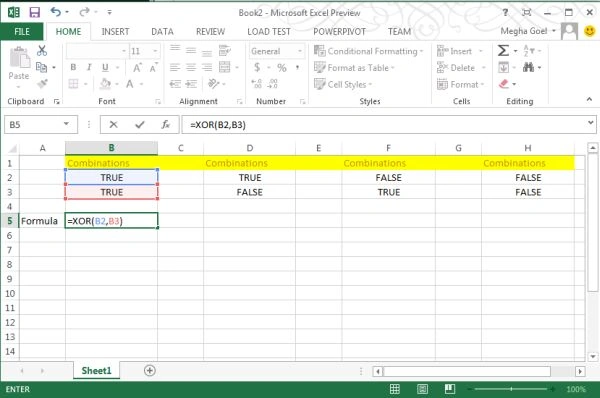Switch to the DATA tab
600x398 pixels.
(x=162, y=31)
